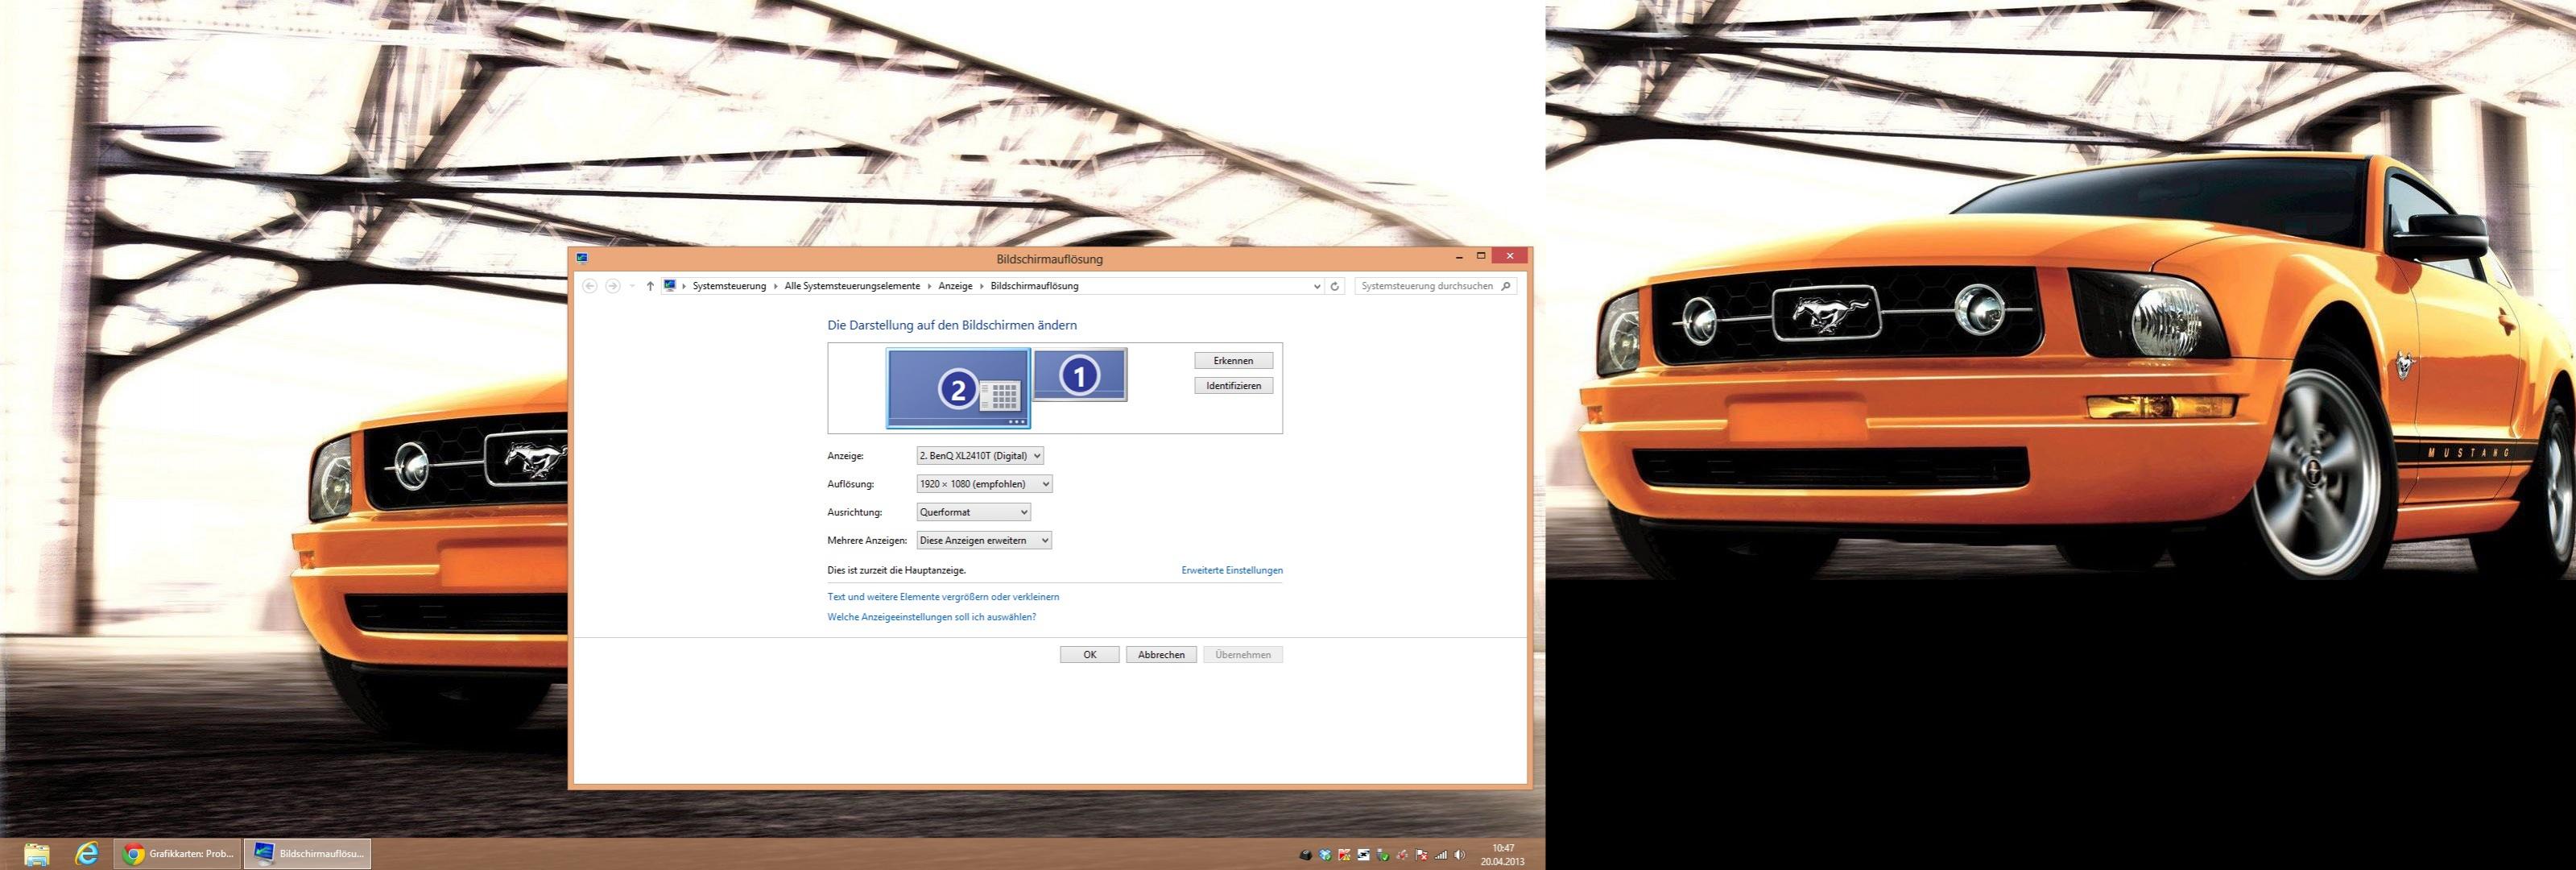This screenshot has width=2576, height=870.
Task: Click the refresh icon in address bar
Action: [1334, 286]
